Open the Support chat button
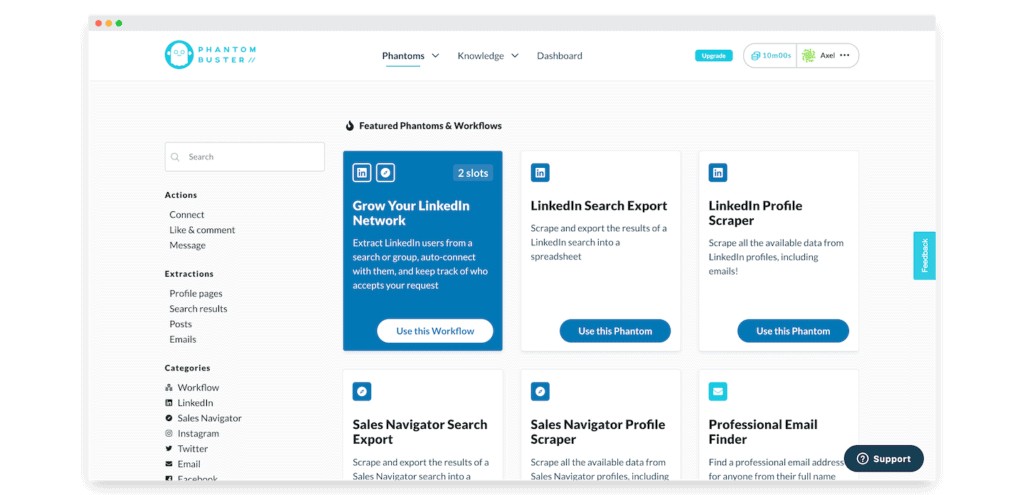Screen dimensions: 1024x495 click(884, 458)
